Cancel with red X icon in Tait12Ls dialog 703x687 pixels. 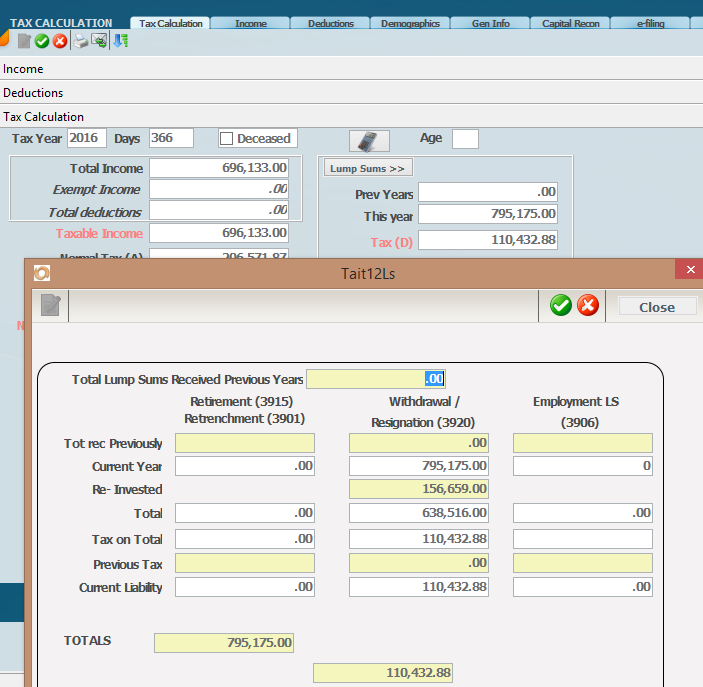[588, 306]
